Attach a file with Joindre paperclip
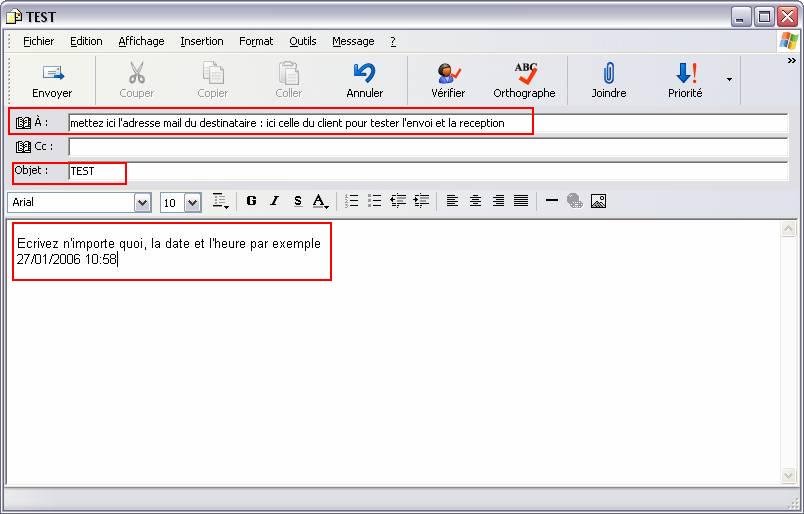Viewport: 804px width, 514px height. coord(609,81)
